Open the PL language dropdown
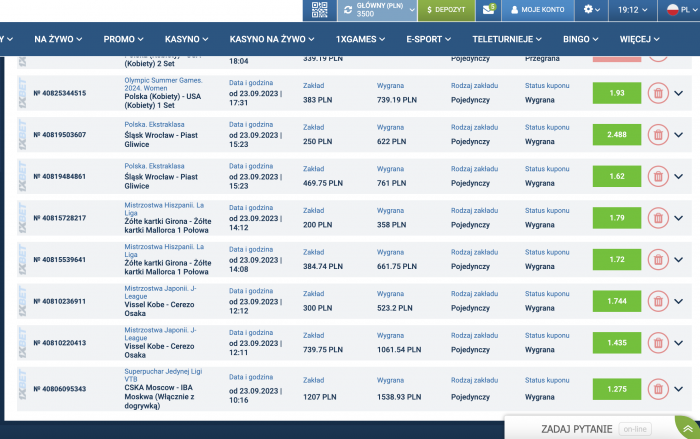 tap(678, 10)
